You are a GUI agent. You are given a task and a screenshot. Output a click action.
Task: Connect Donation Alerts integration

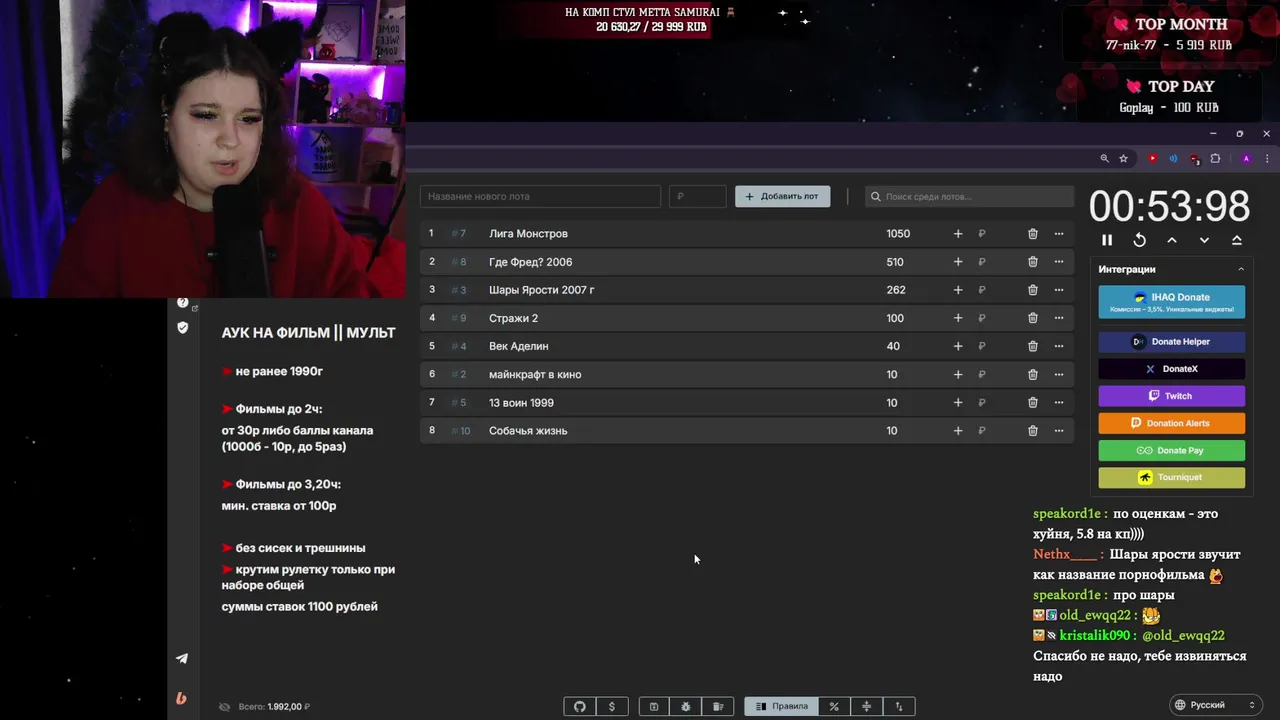pyautogui.click(x=1172, y=423)
